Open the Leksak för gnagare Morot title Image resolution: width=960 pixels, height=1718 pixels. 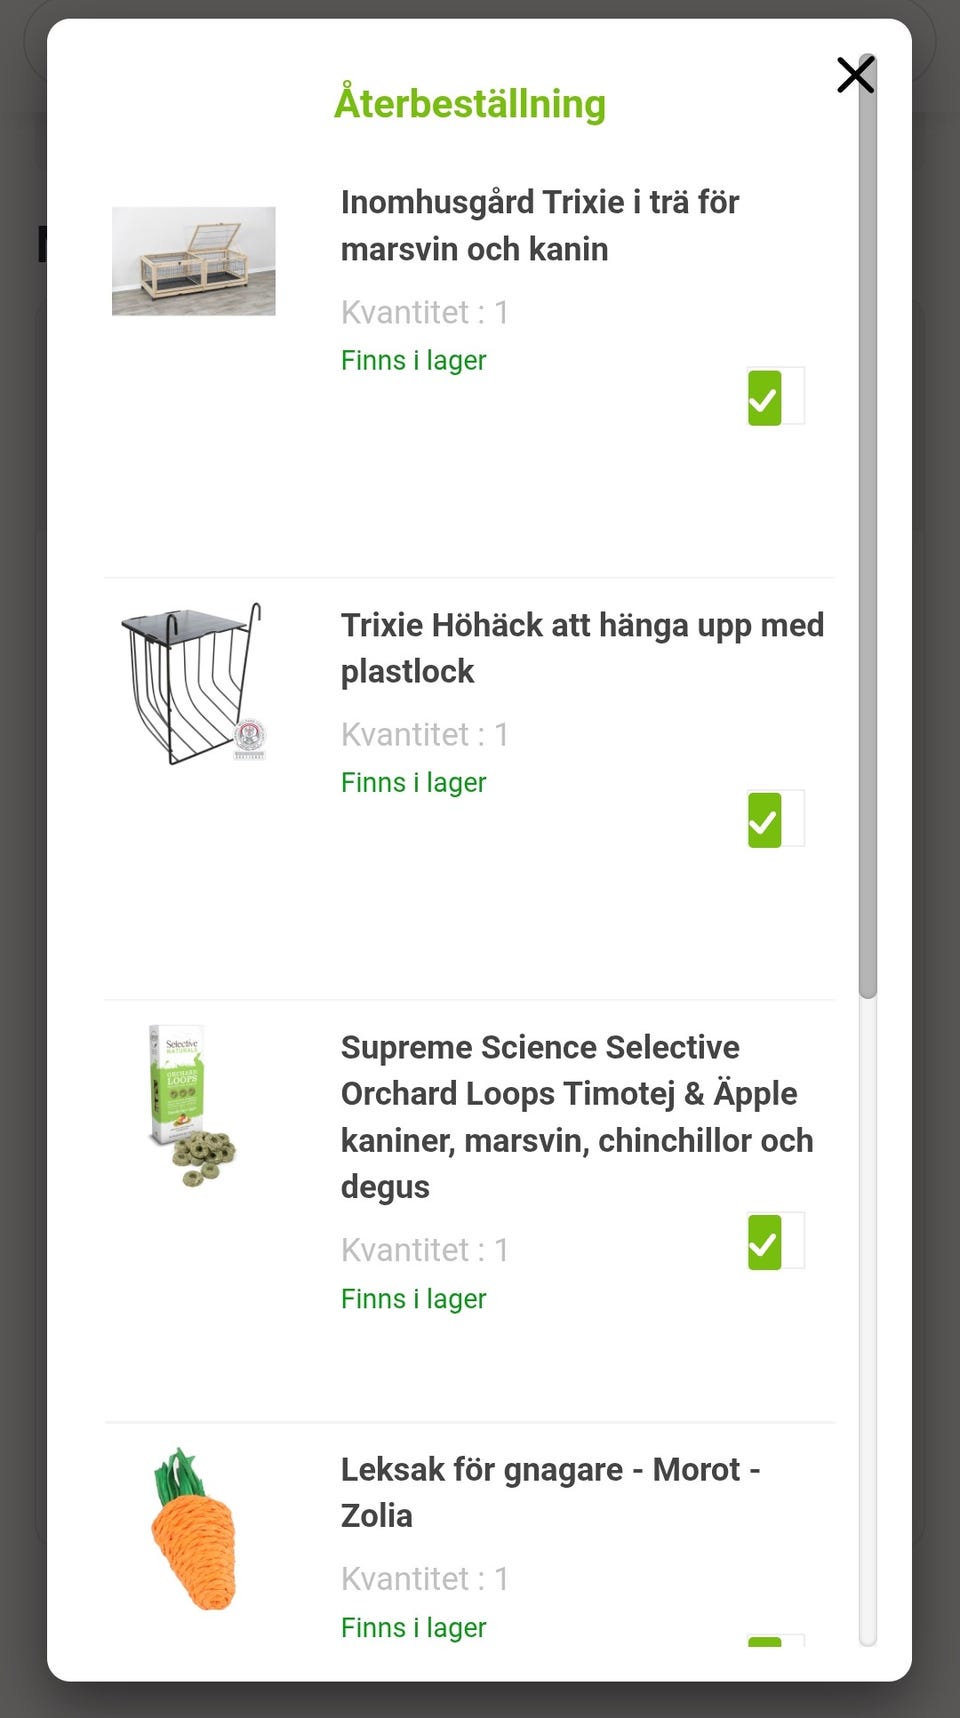551,1492
